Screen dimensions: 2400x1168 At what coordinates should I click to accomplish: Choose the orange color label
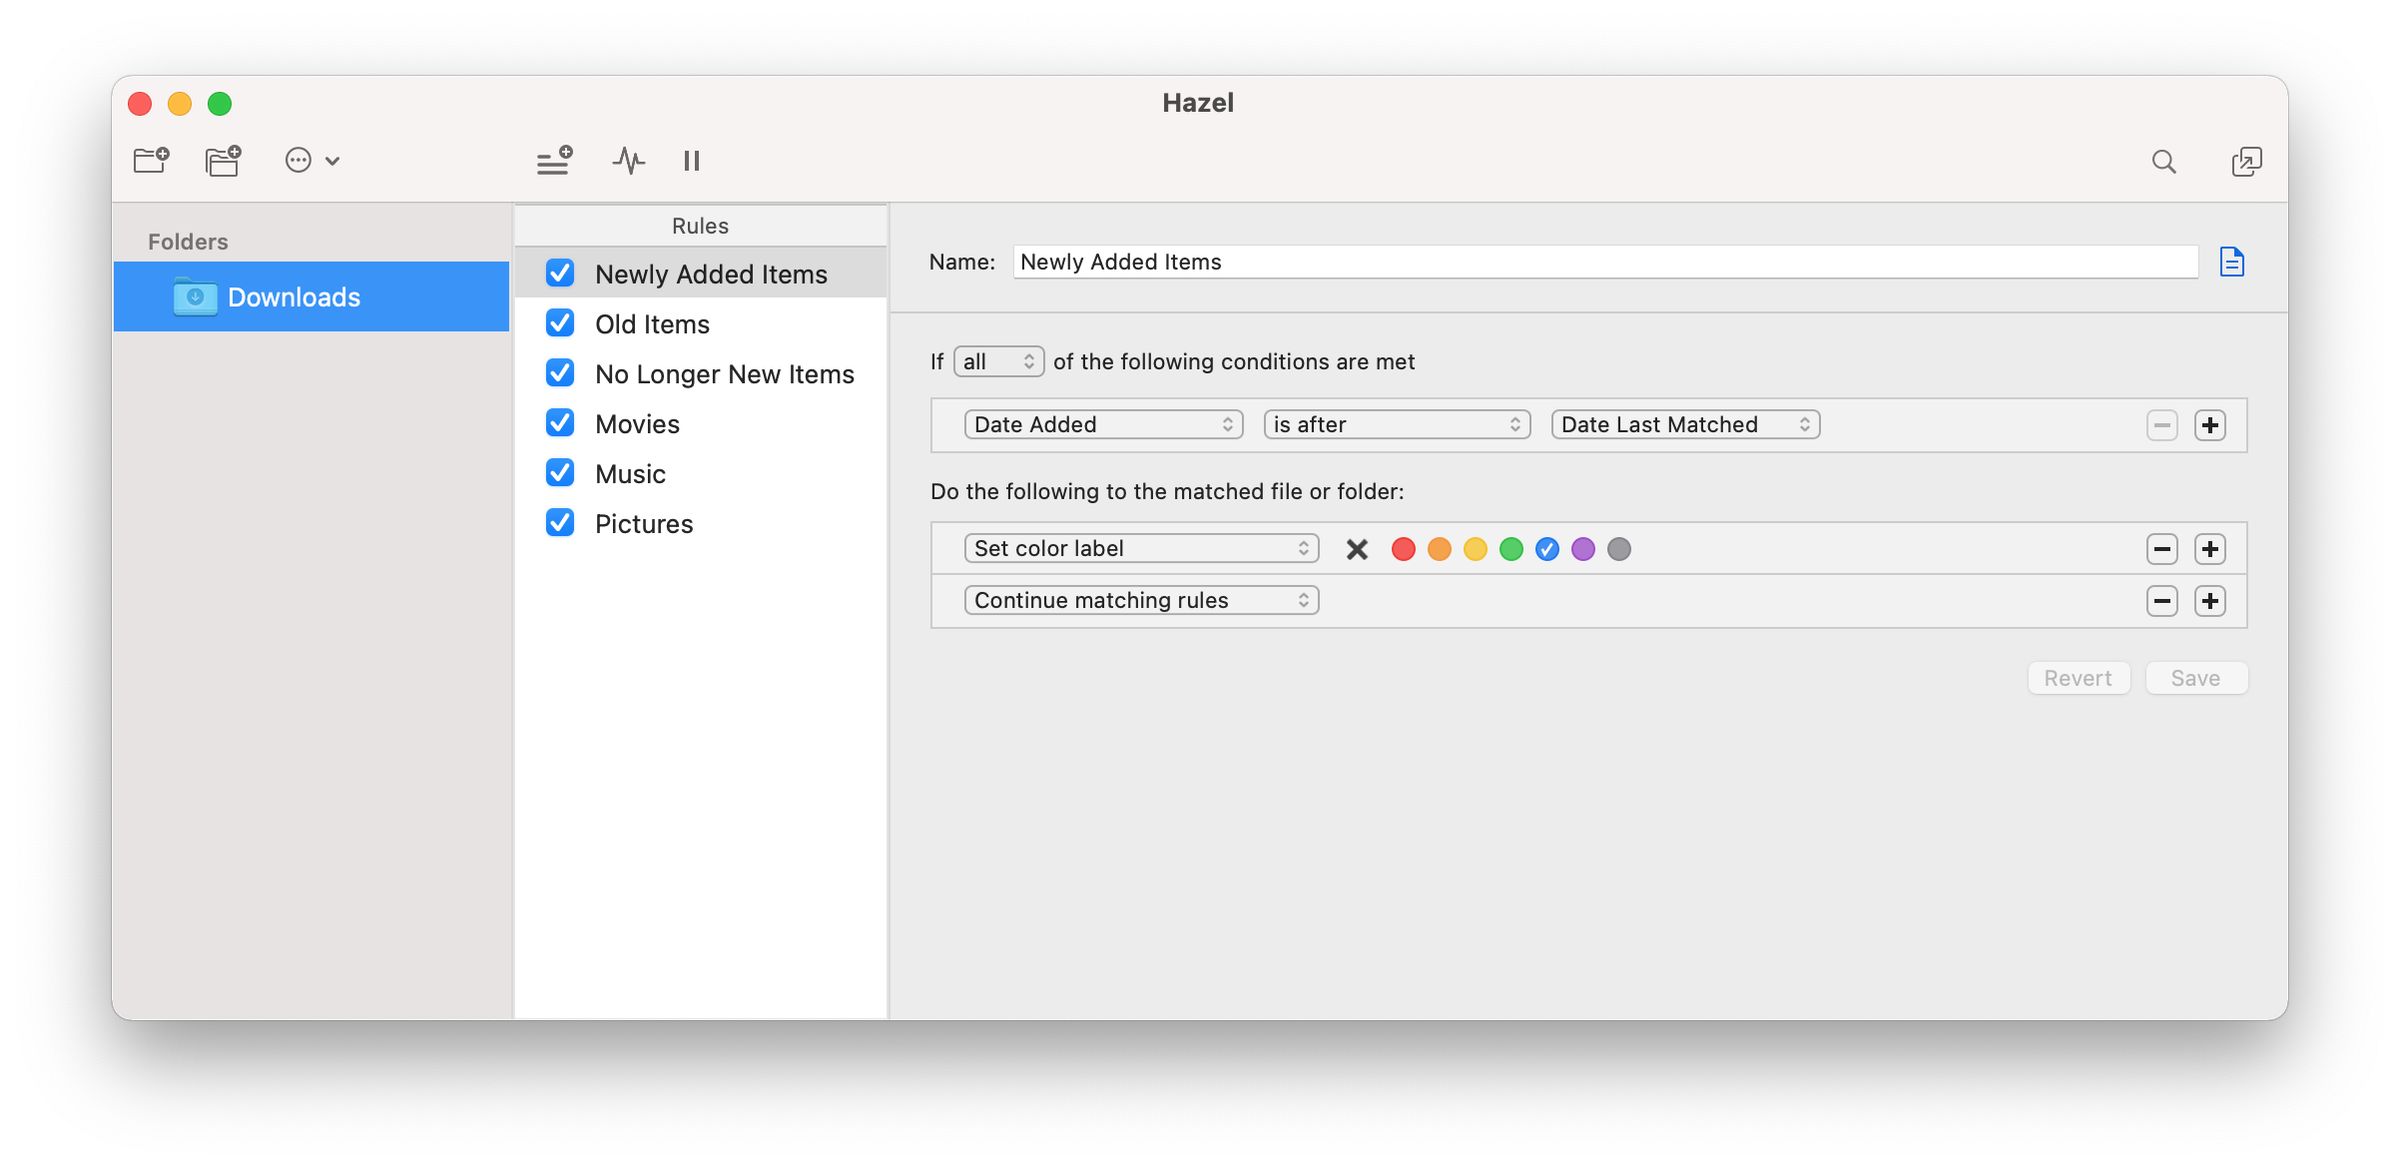(x=1439, y=549)
